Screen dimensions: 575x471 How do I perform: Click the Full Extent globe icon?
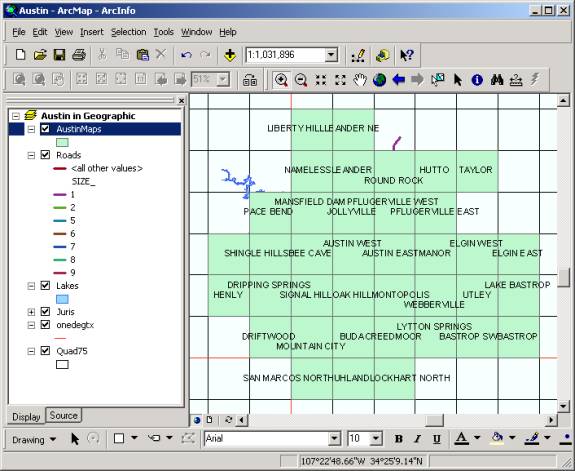coord(379,80)
